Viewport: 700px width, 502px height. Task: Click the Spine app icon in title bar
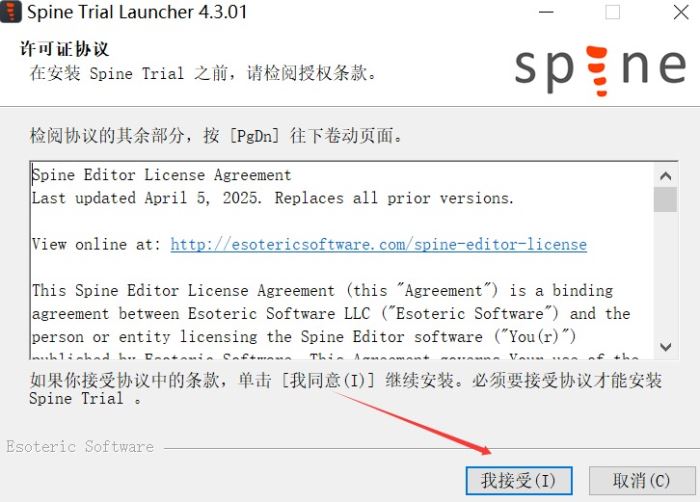tap(11, 12)
